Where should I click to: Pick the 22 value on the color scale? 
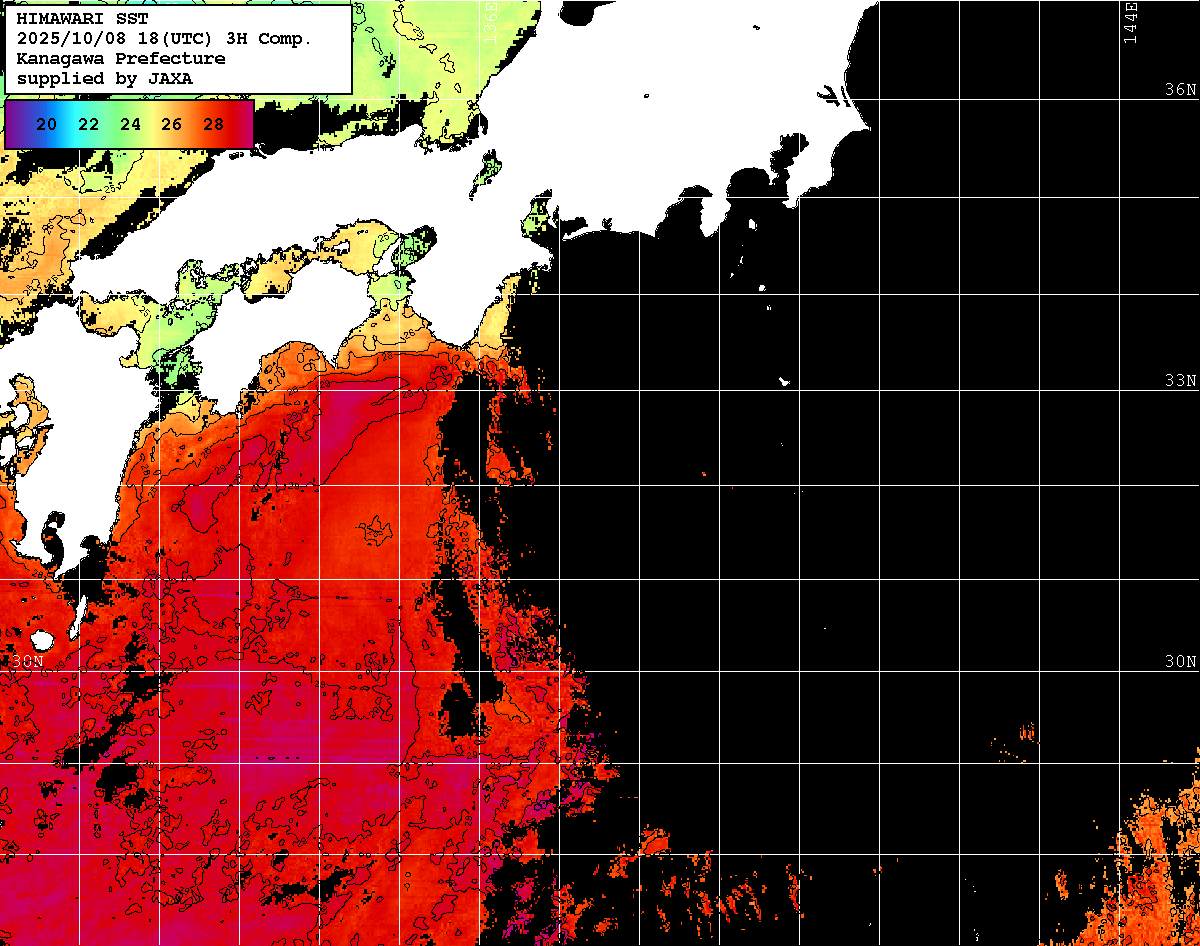pyautogui.click(x=88, y=124)
